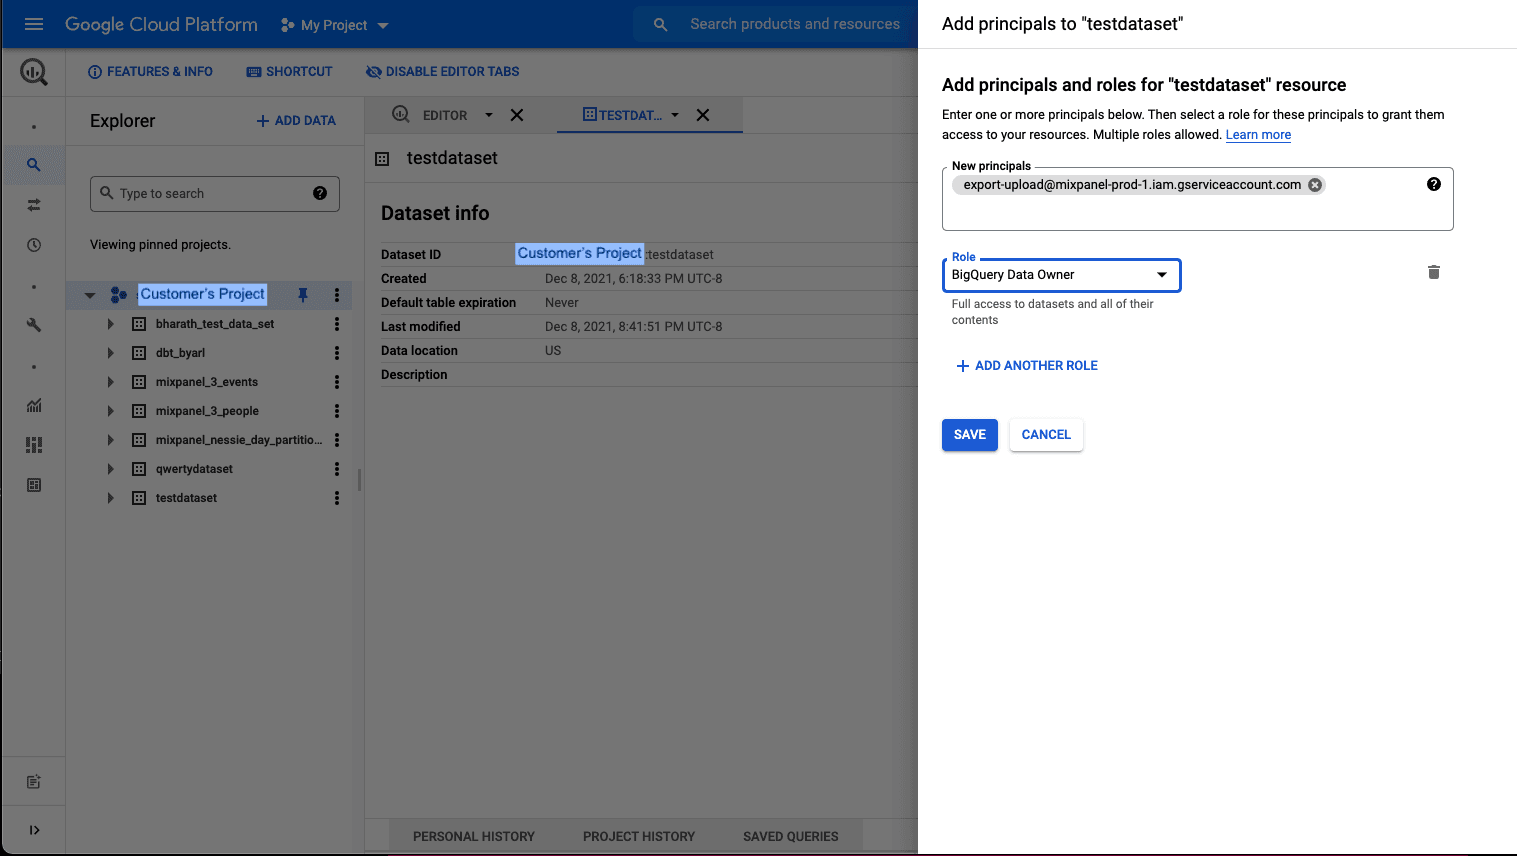Toggle Disable Editor Tabs
Image resolution: width=1517 pixels, height=856 pixels.
pyautogui.click(x=442, y=71)
